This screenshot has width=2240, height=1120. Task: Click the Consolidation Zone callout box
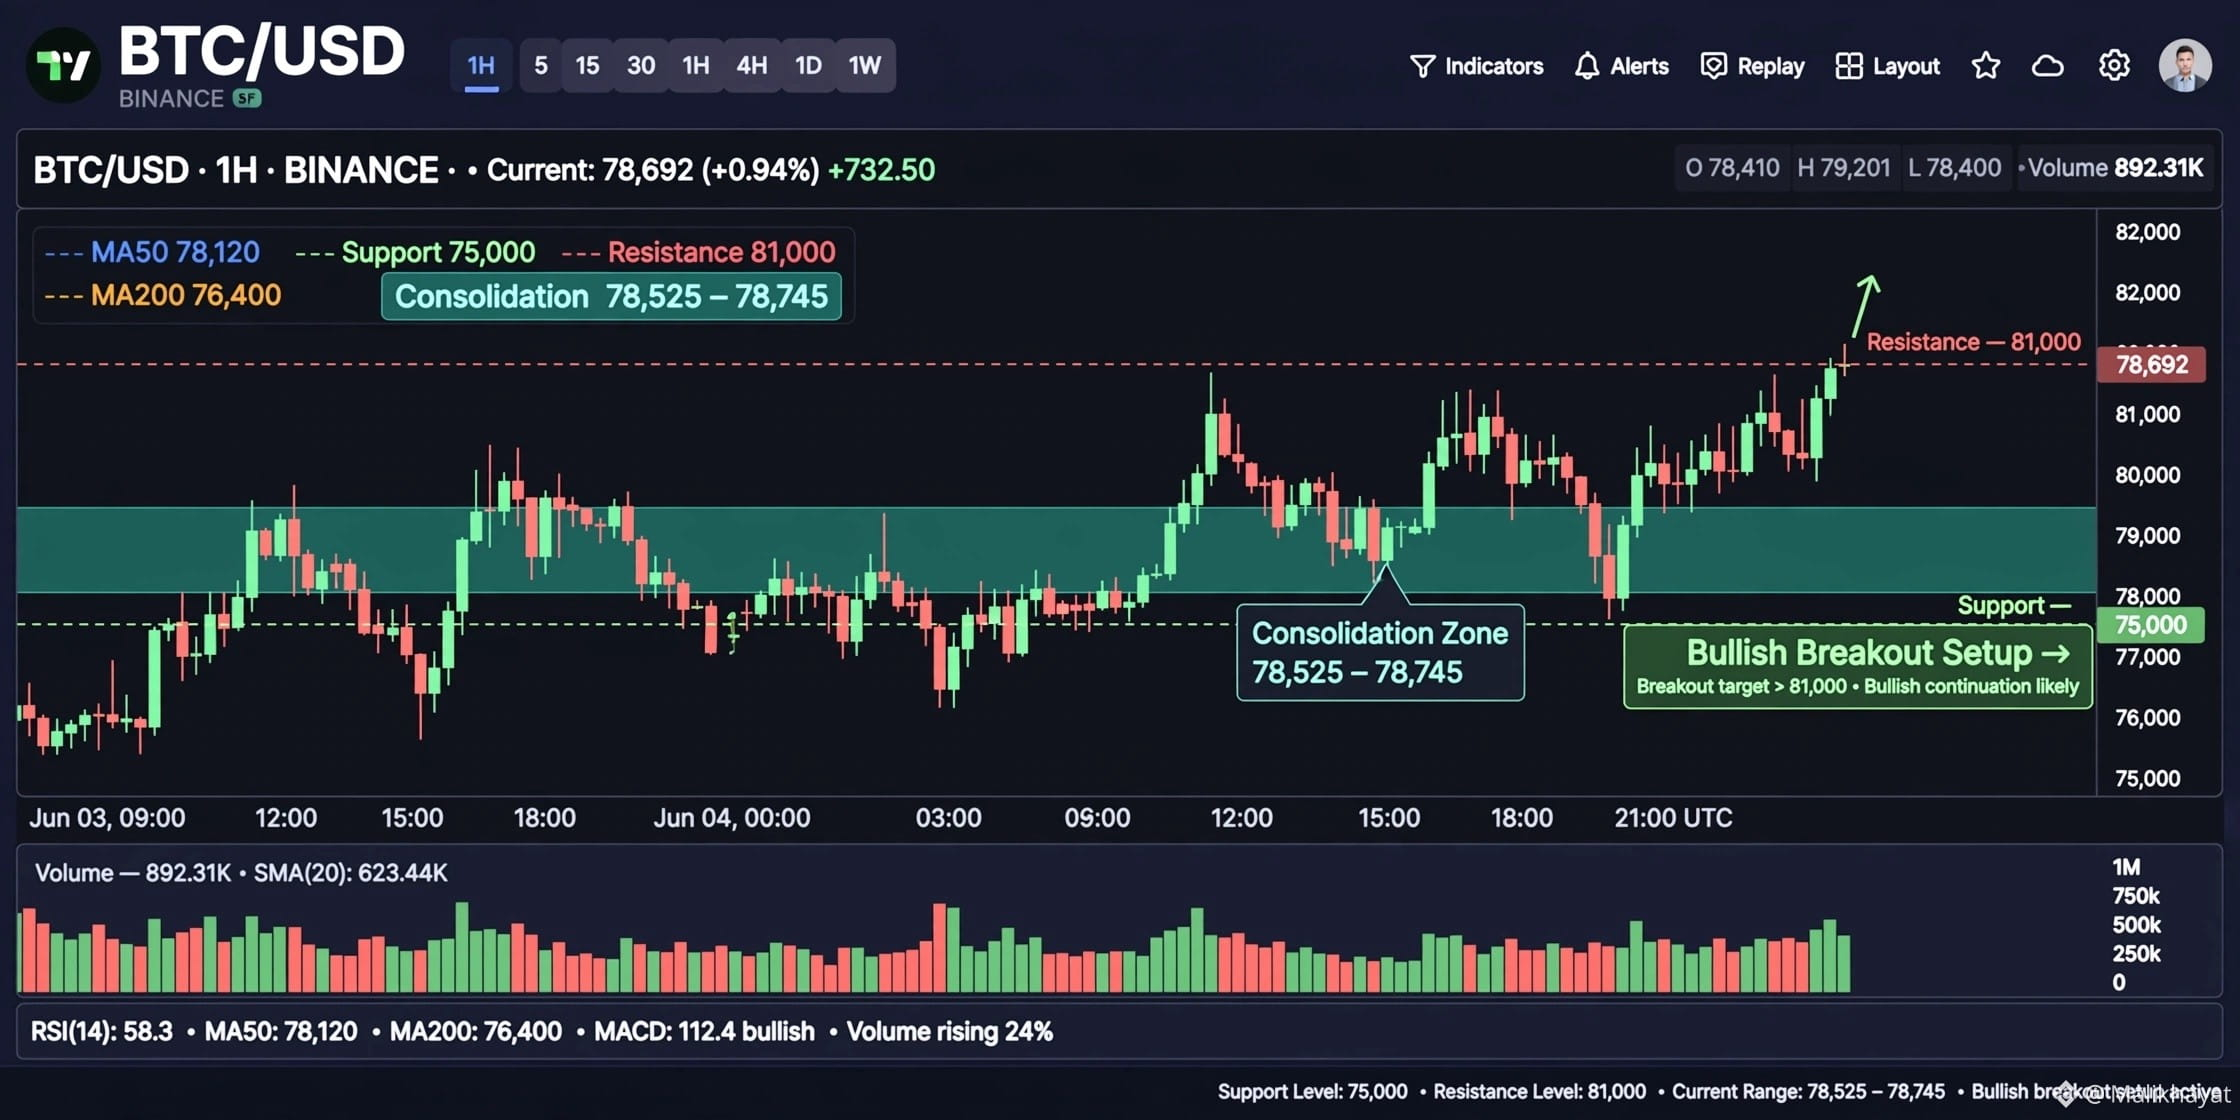[x=1380, y=652]
